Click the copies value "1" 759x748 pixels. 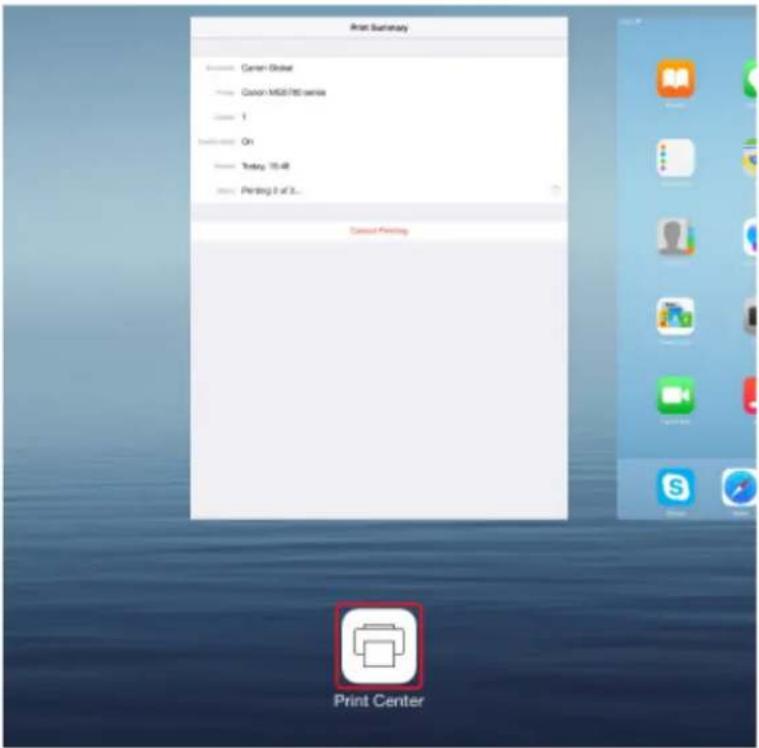pos(244,117)
